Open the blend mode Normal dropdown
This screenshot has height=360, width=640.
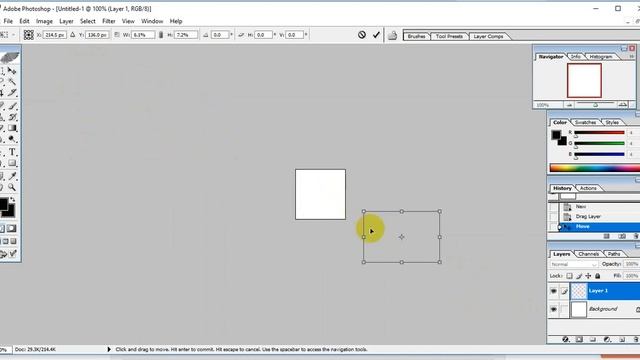[x=574, y=264]
